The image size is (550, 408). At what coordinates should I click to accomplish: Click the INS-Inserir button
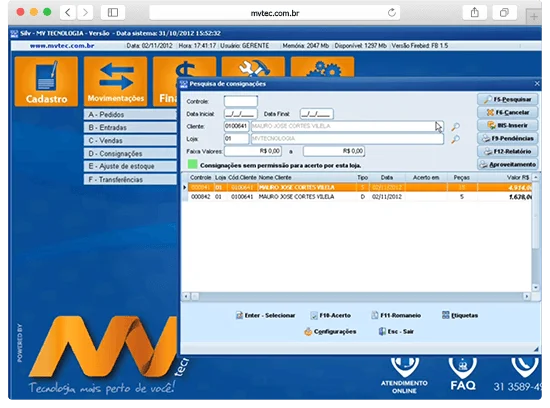coord(508,126)
